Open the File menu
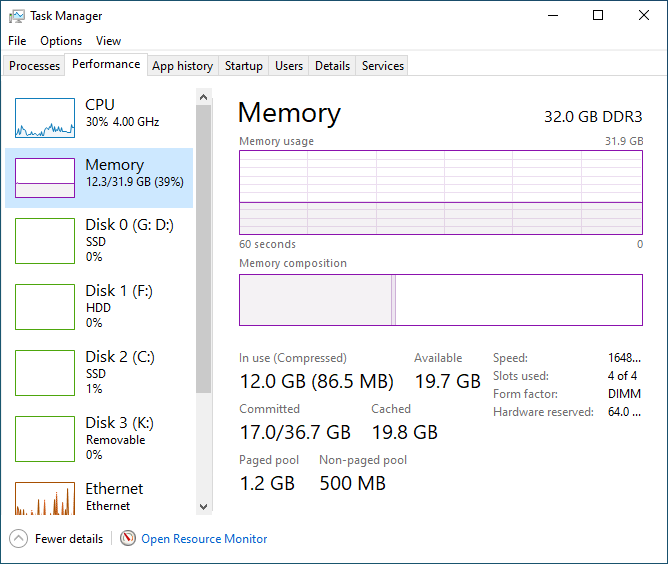The height and width of the screenshot is (564, 668). [x=17, y=41]
